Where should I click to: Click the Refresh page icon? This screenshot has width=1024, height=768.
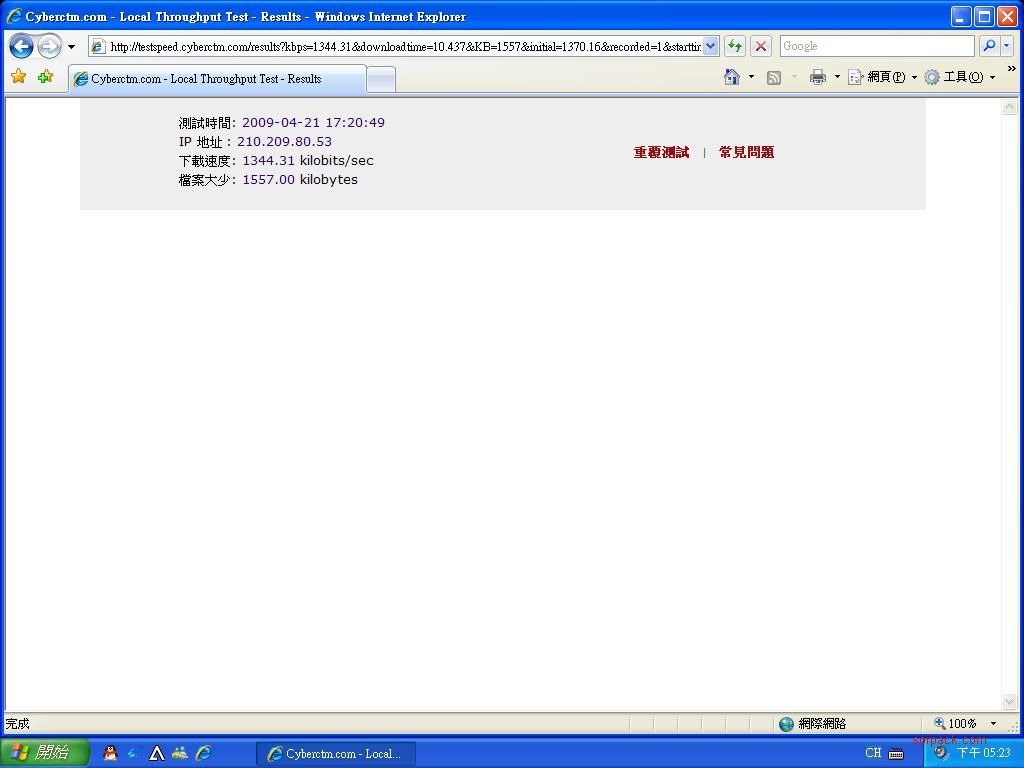pyautogui.click(x=735, y=46)
